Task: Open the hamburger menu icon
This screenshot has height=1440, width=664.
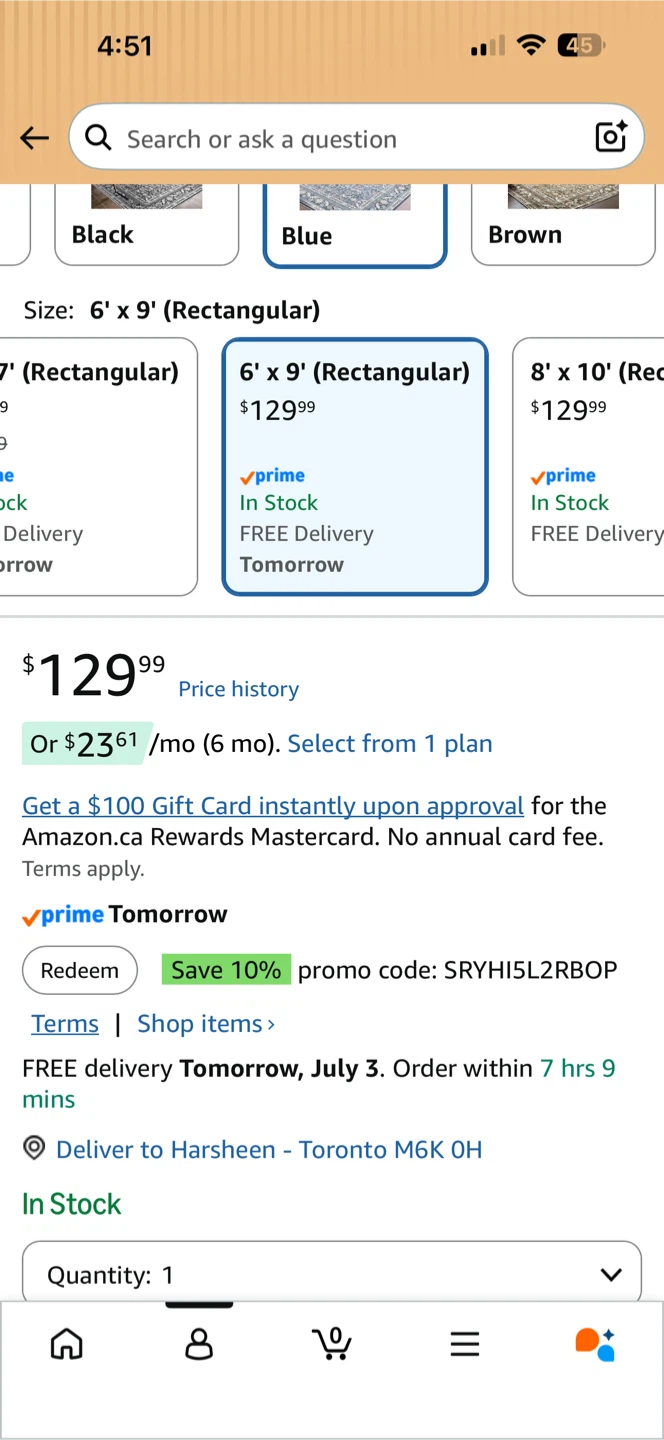Action: click(x=464, y=1344)
